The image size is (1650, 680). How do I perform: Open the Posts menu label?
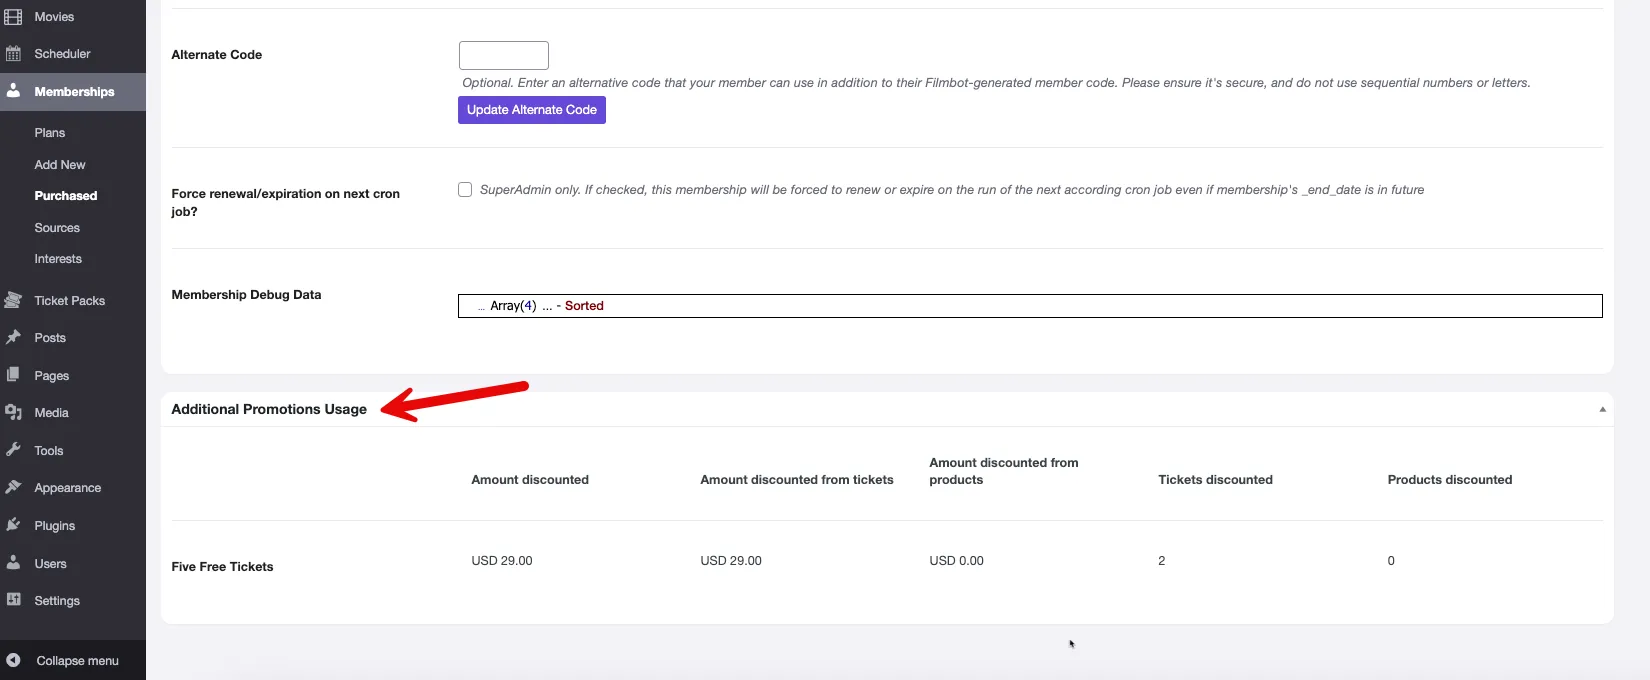[x=50, y=338]
